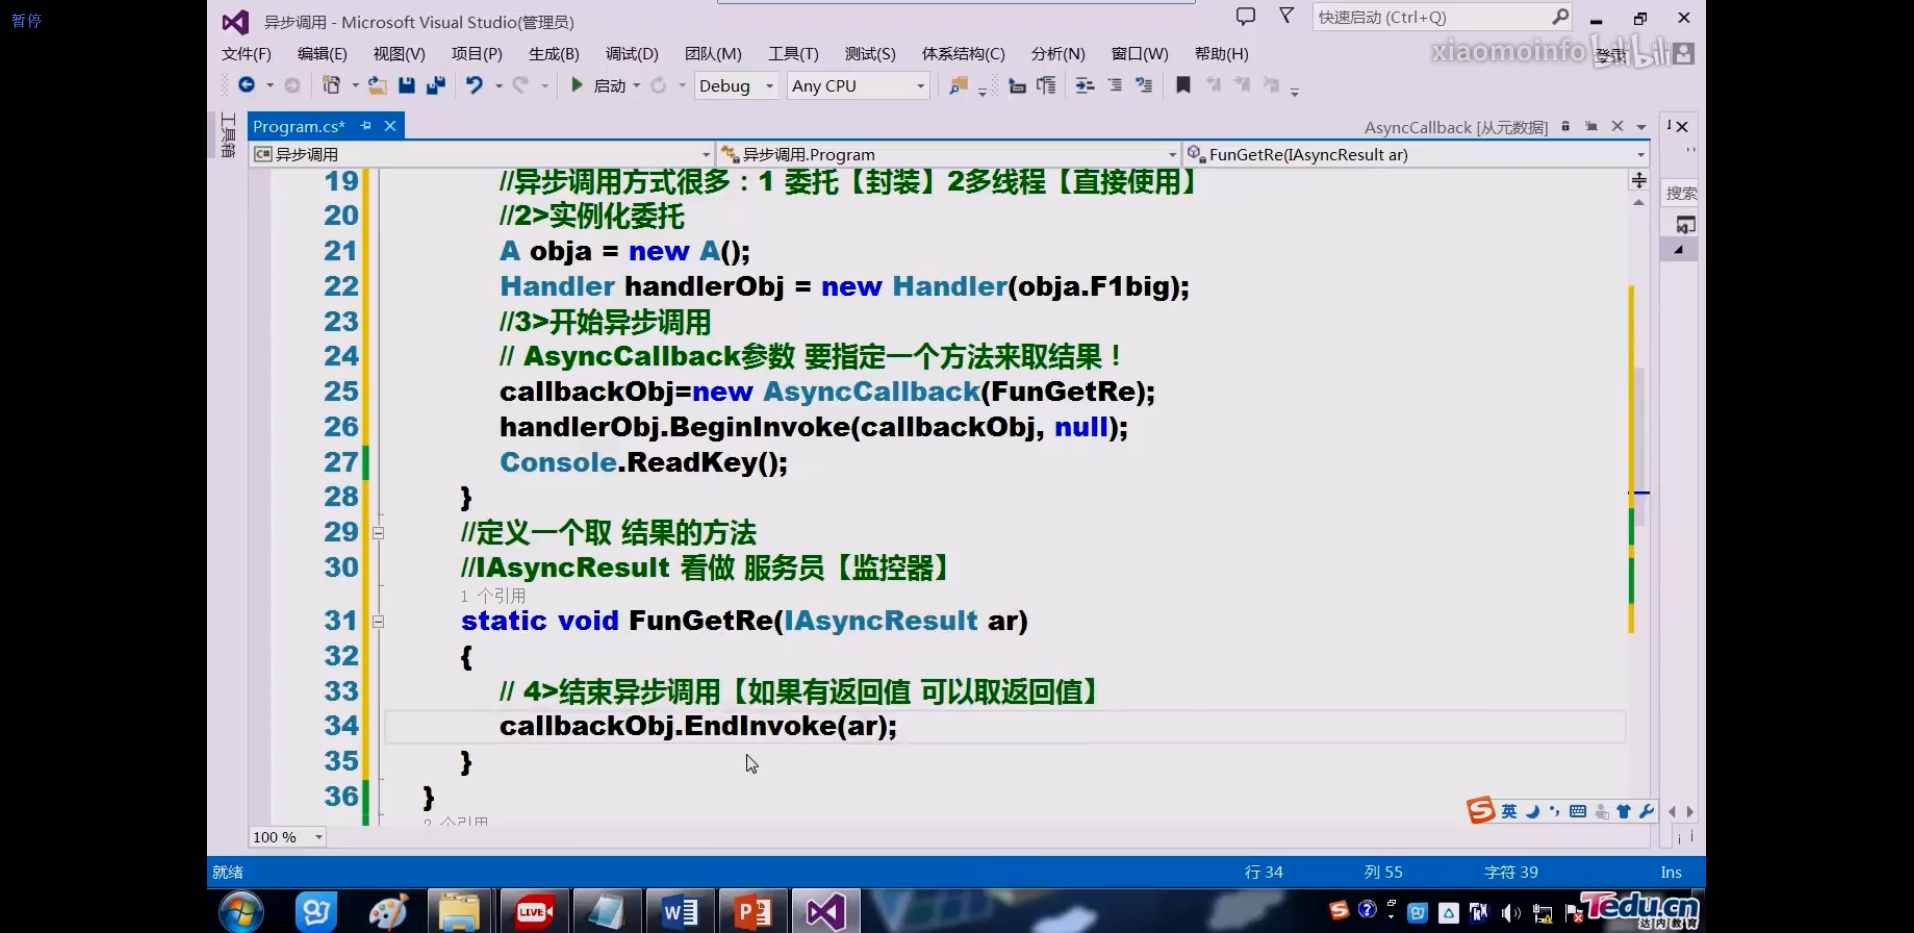Click into the 快速启动 Quick Launch box
The image size is (1914, 933).
click(x=1441, y=17)
